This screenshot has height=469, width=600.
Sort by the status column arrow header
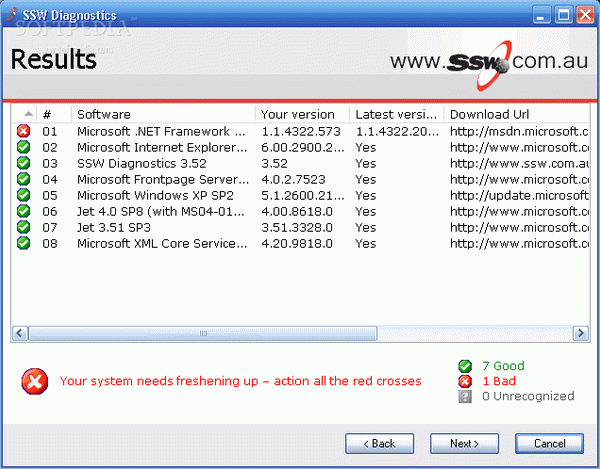pos(25,114)
